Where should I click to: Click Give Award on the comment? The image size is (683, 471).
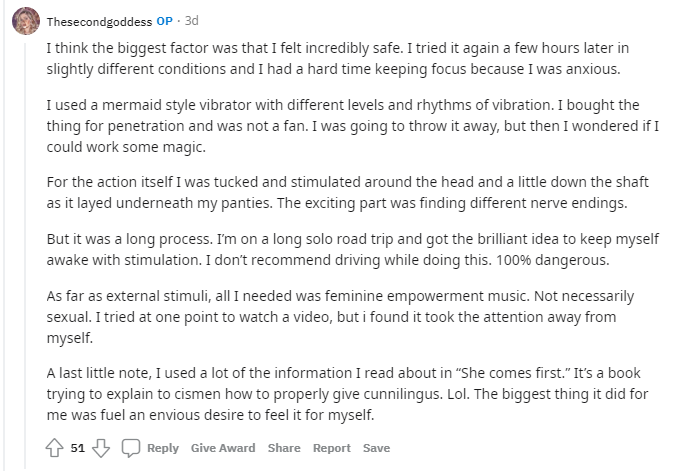click(223, 448)
